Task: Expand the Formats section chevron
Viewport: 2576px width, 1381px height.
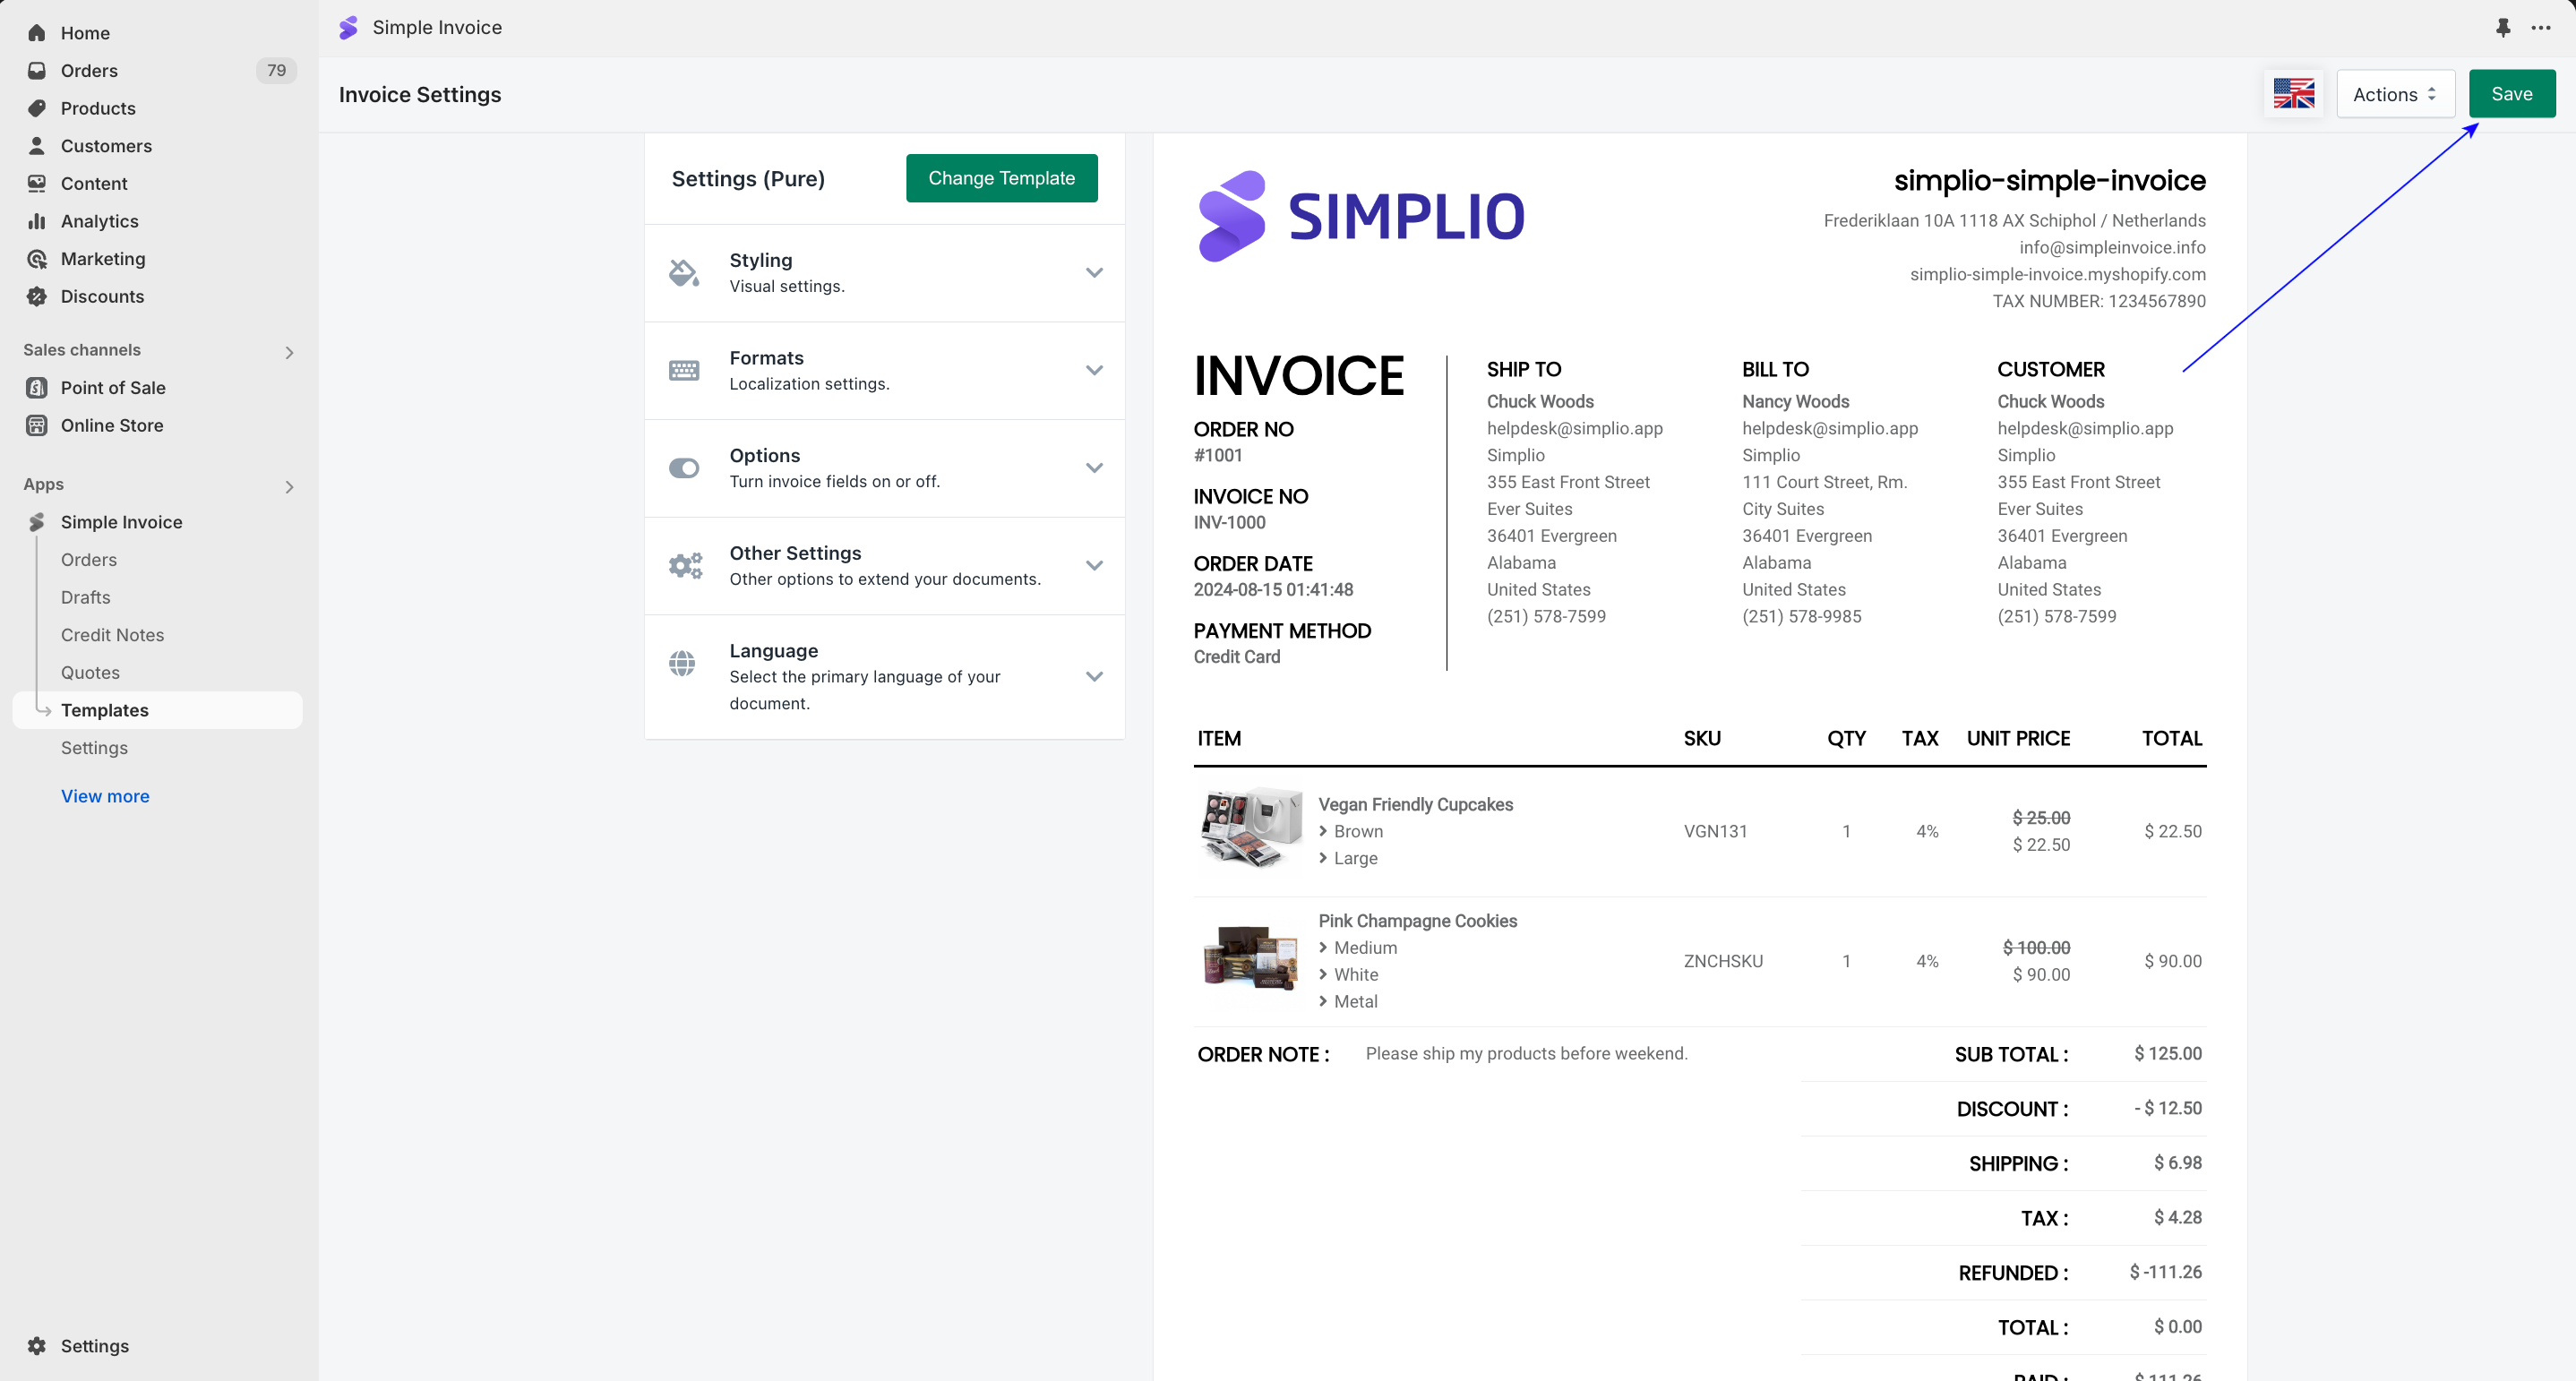Action: 1094,371
